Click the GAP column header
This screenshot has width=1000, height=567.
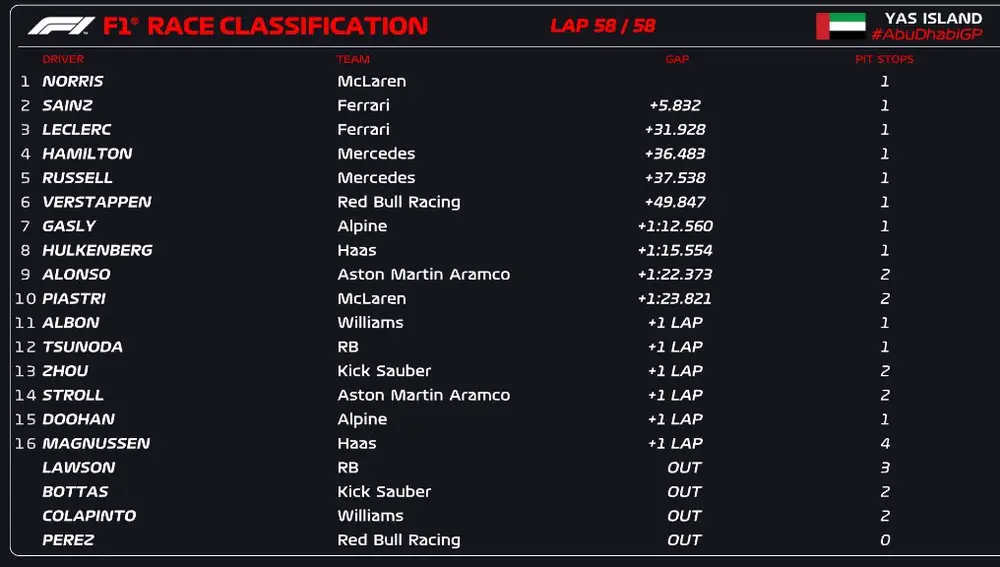(677, 59)
